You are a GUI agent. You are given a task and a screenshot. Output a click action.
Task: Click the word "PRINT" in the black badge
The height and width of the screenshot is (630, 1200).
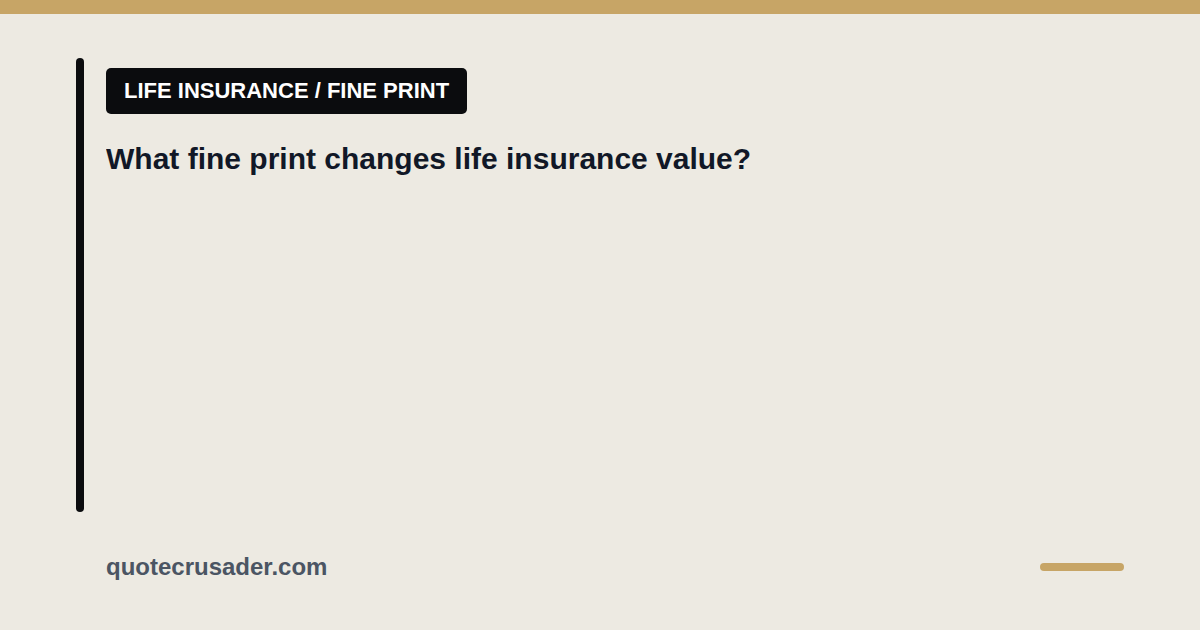click(x=415, y=91)
